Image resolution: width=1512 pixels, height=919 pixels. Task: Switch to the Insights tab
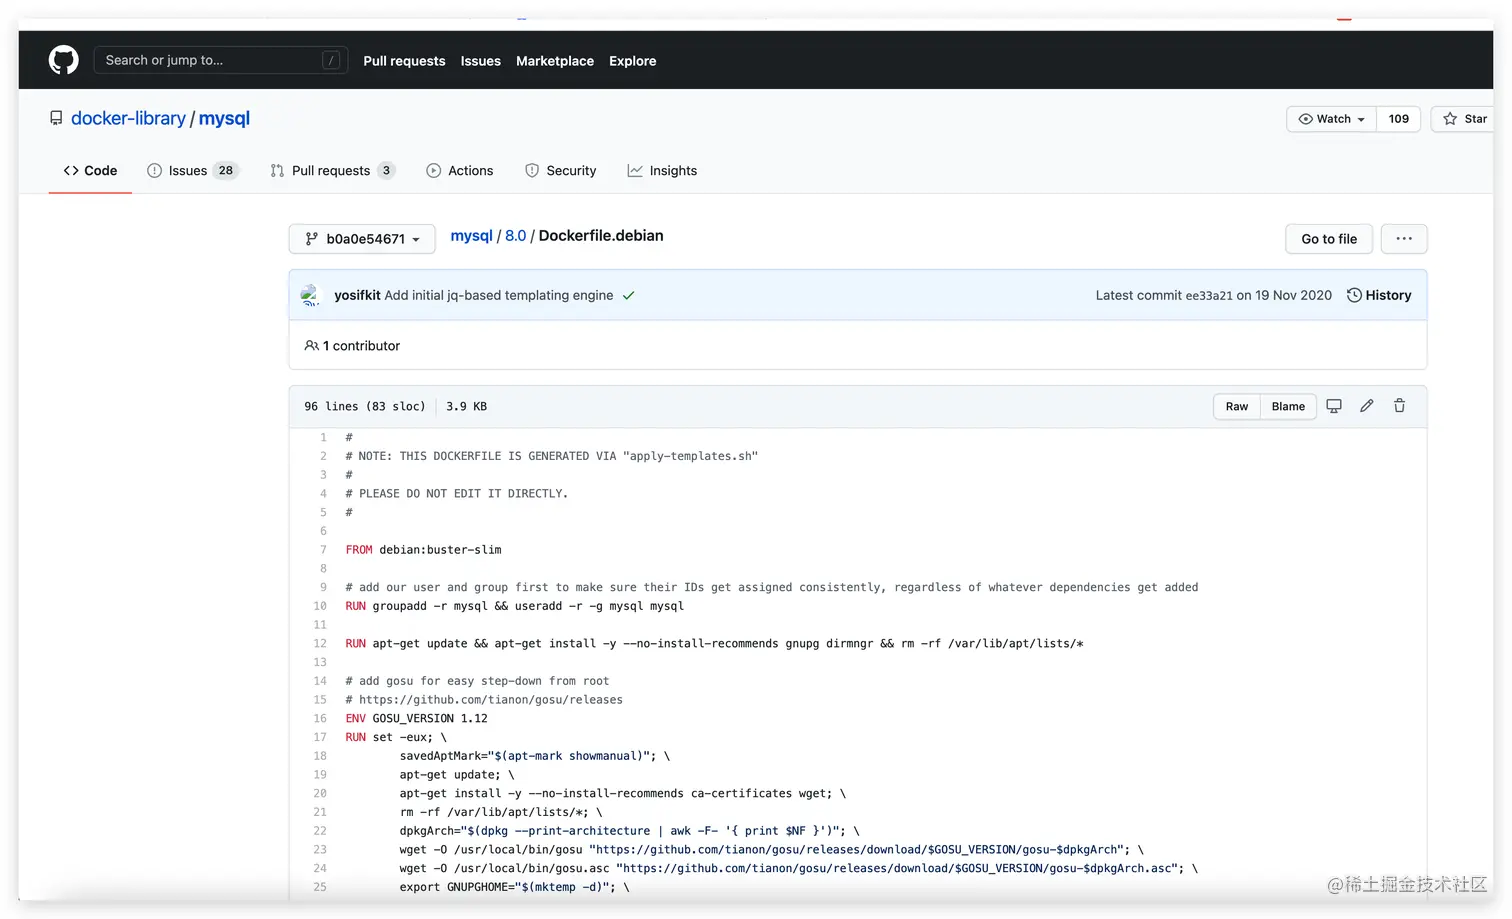[x=662, y=171]
